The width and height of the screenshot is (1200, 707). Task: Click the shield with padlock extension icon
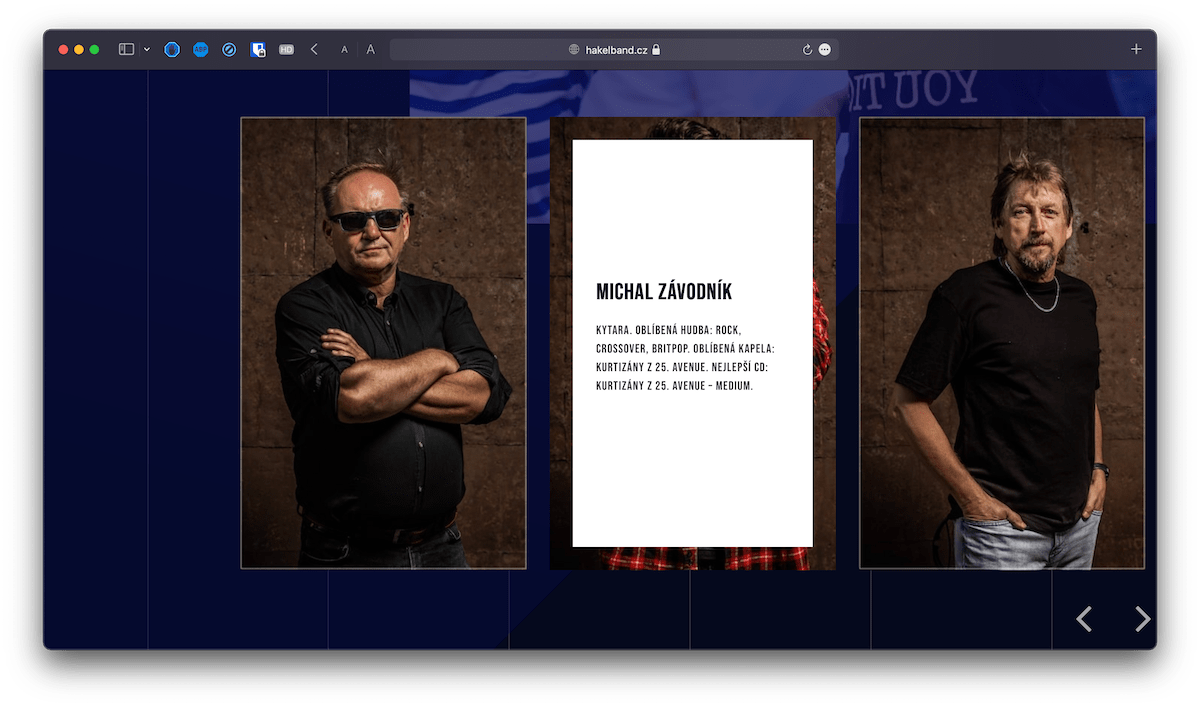tap(257, 49)
